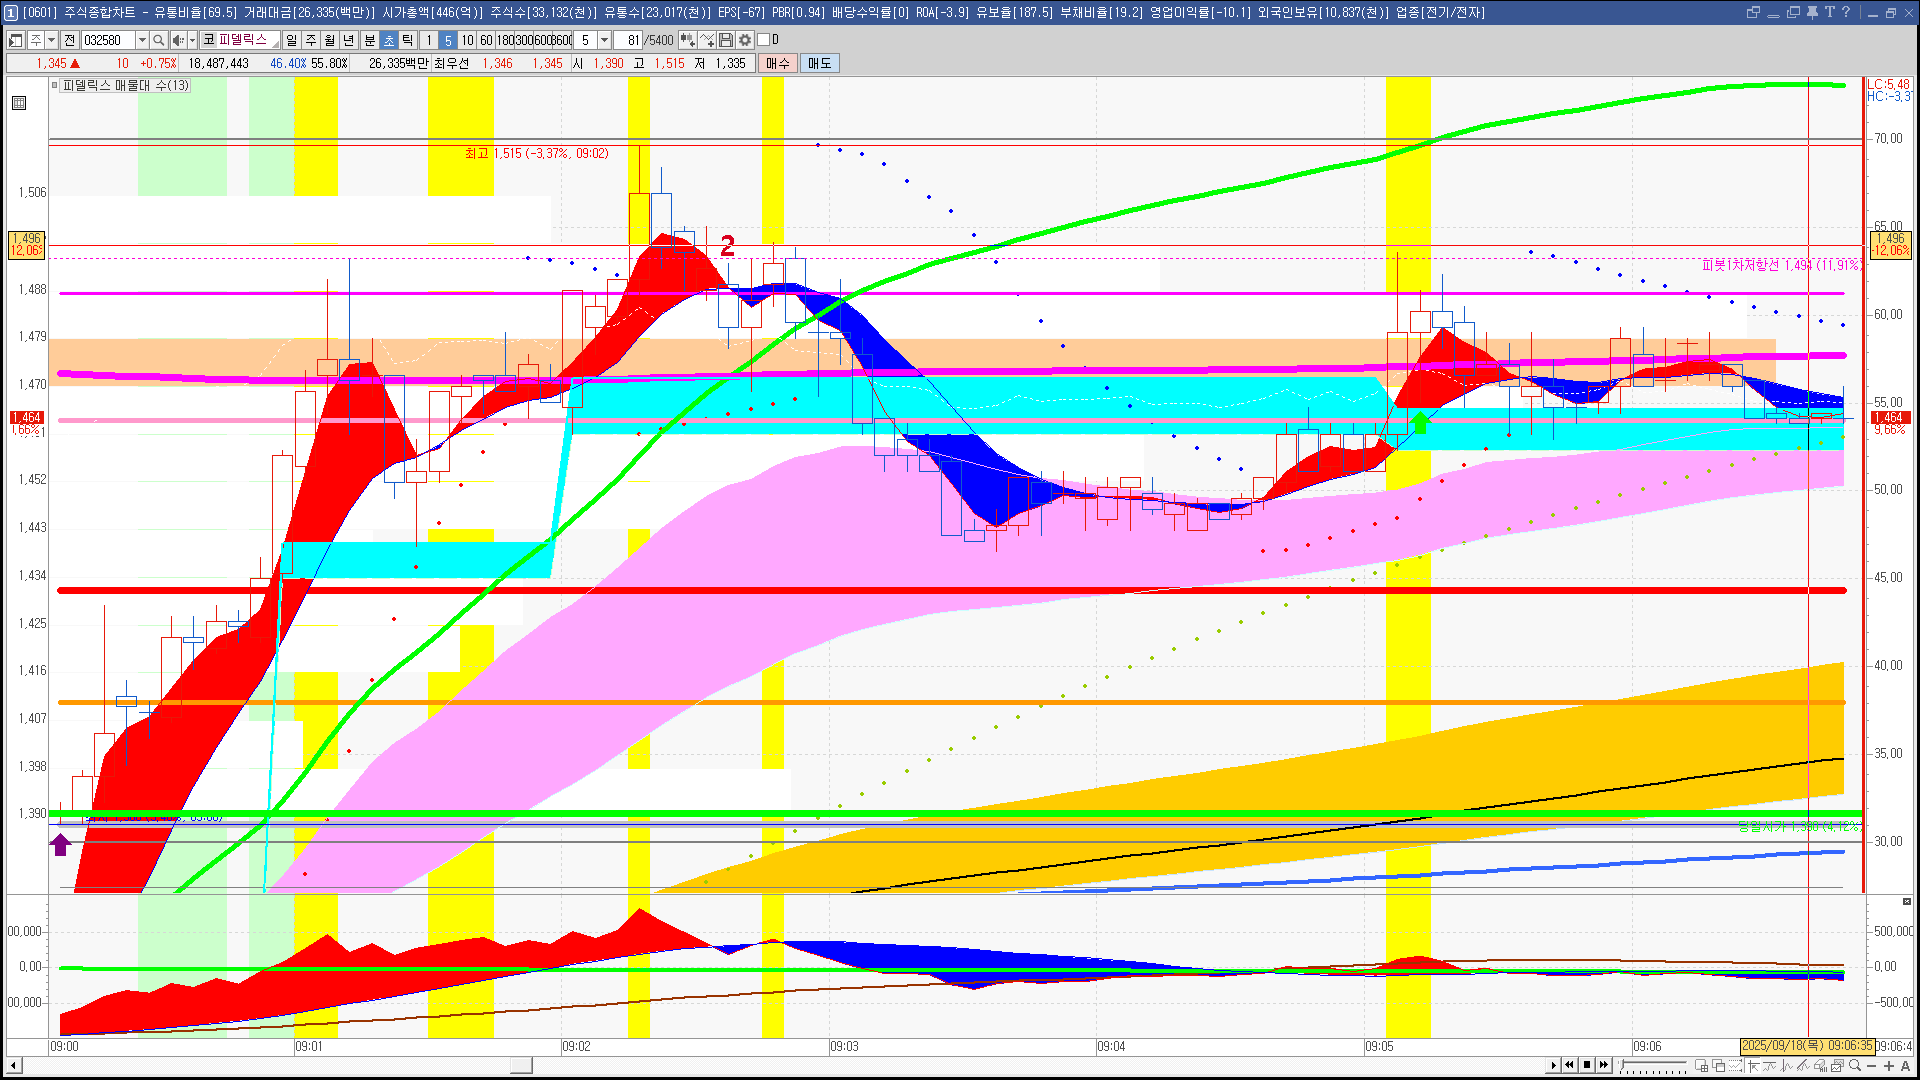Click the 매수 buy button
This screenshot has width=1920, height=1080.
[778, 63]
